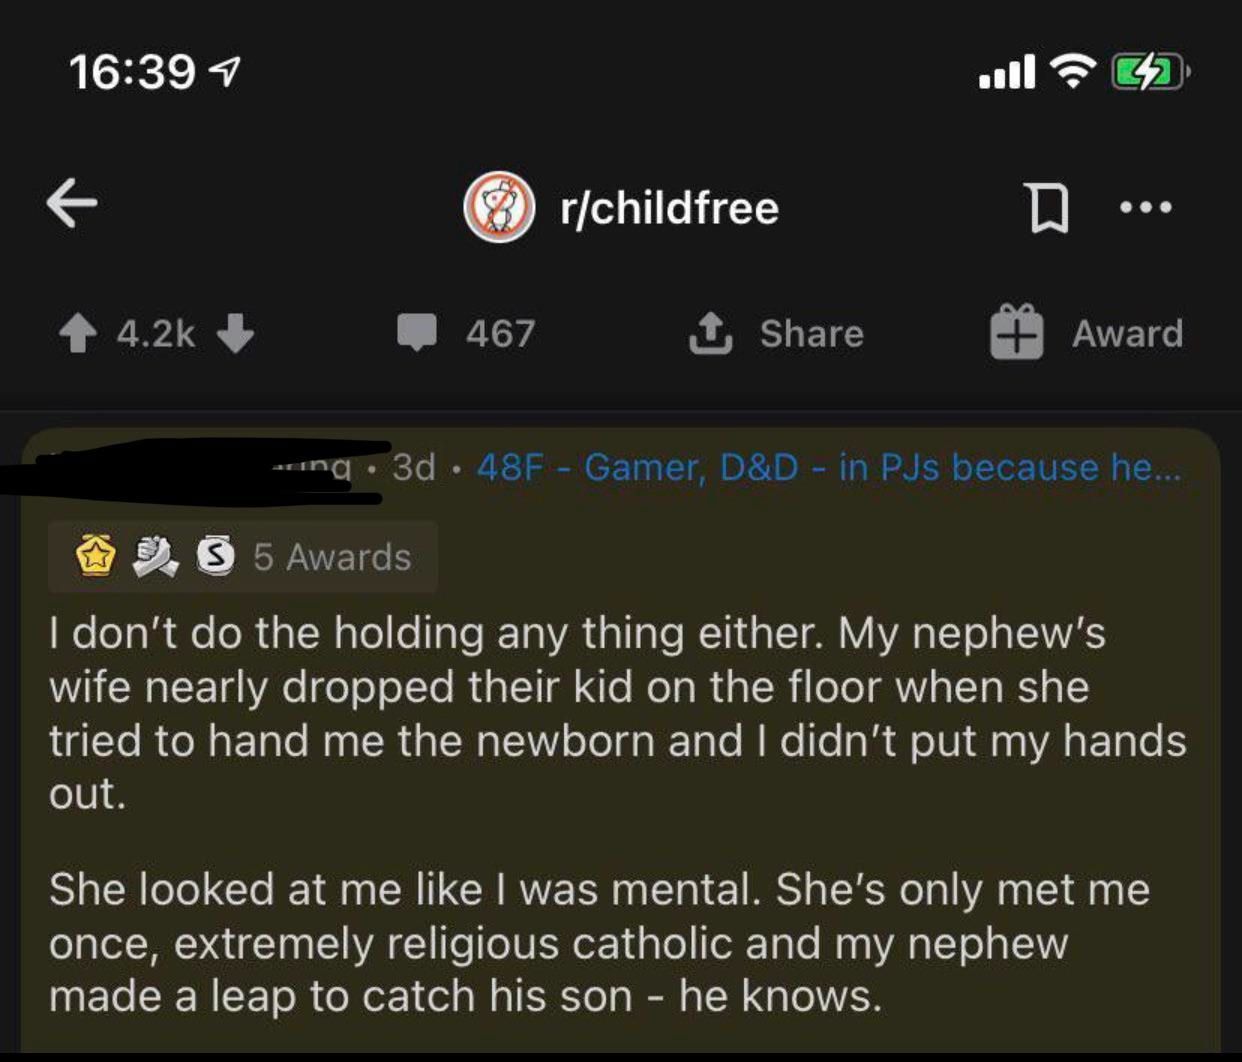Tap the Share upload icon
1242x1062 pixels.
pos(710,333)
